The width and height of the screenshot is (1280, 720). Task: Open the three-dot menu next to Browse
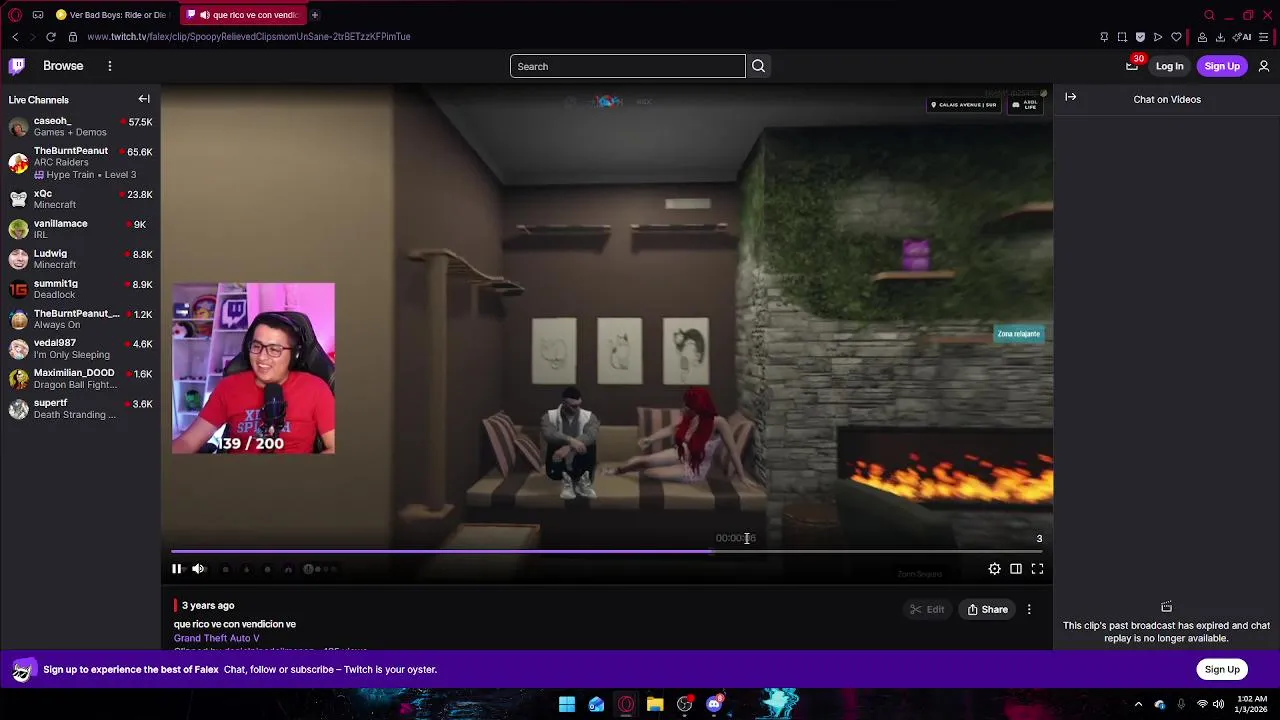(x=110, y=66)
